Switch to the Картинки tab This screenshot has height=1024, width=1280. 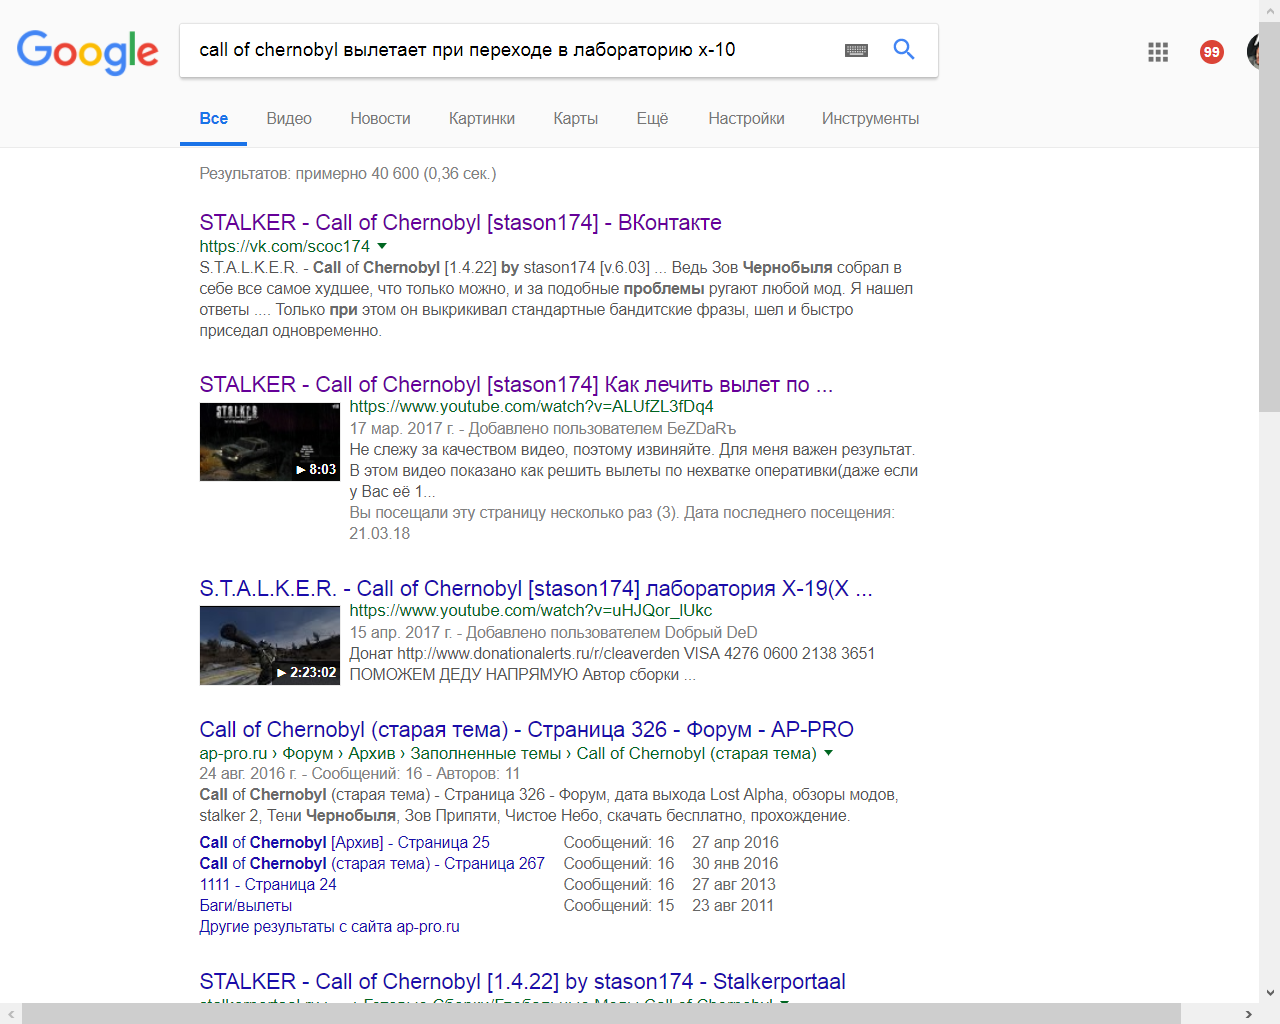482,119
